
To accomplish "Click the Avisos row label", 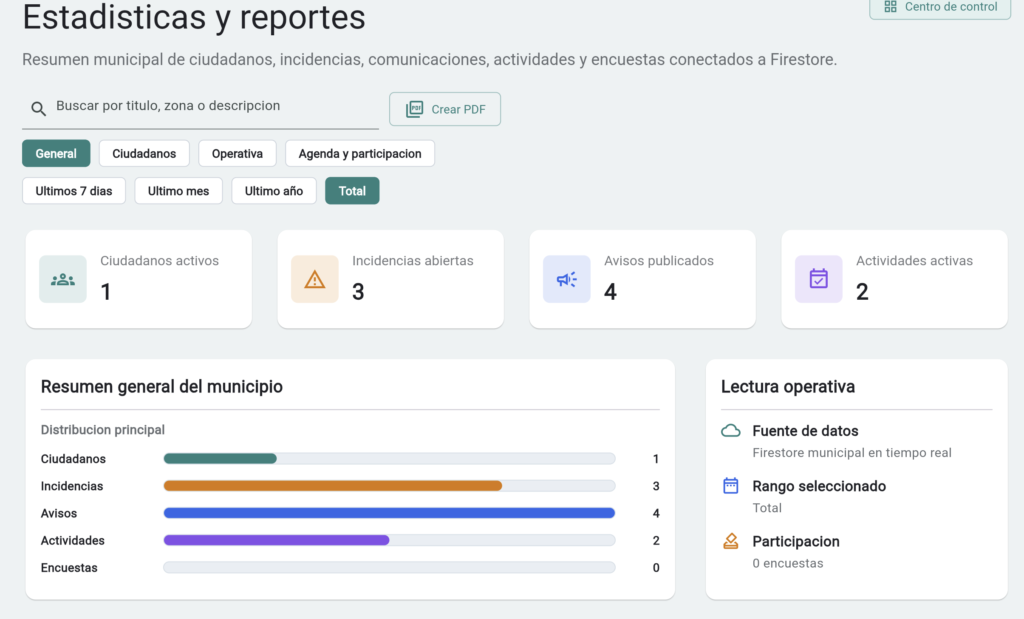I will (59, 513).
